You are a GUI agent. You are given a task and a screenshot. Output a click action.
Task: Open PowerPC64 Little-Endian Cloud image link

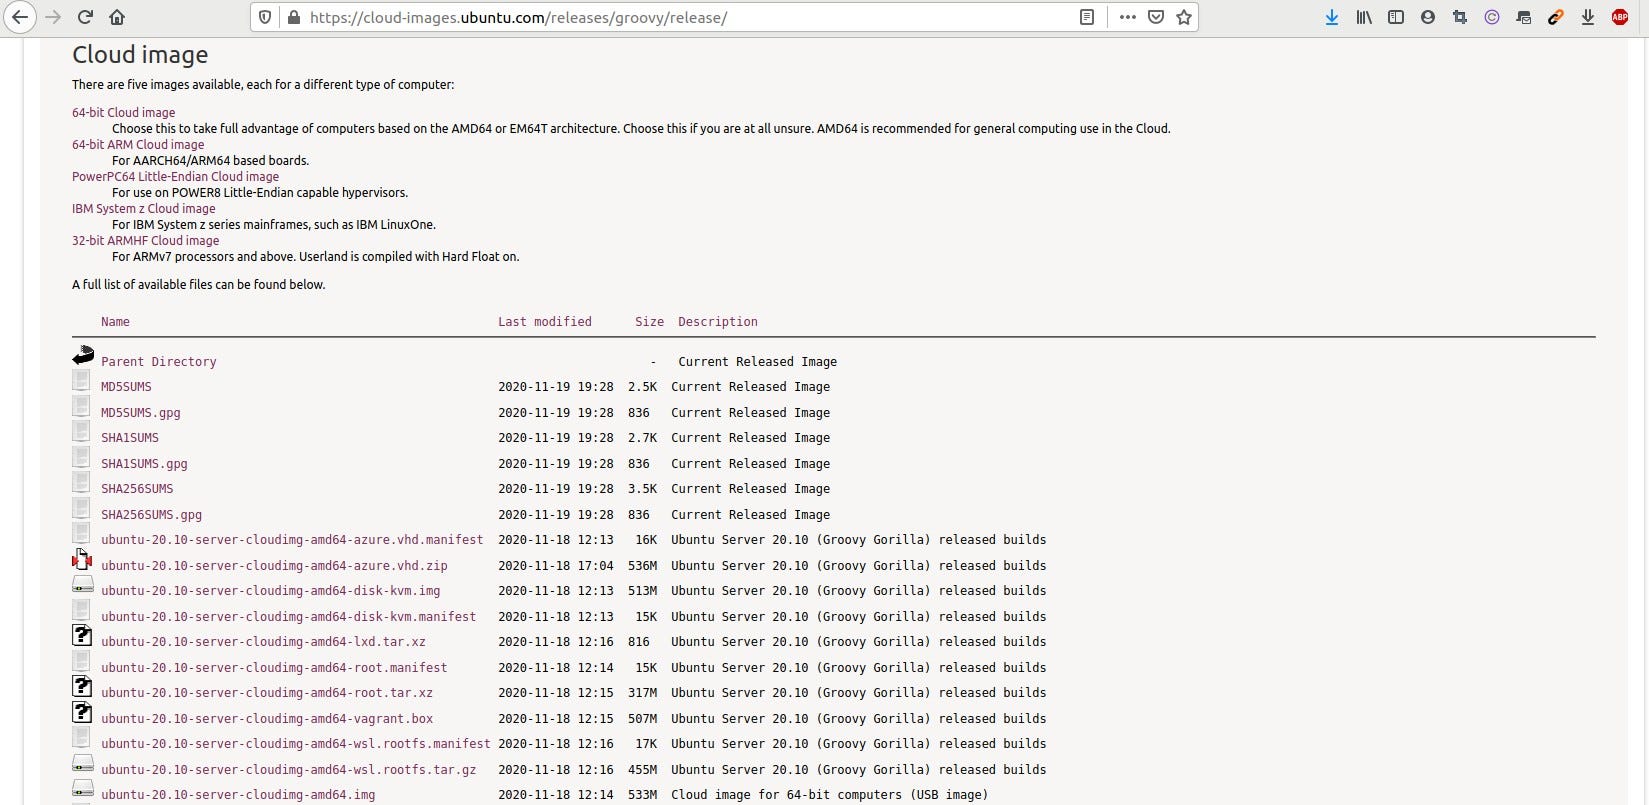(175, 177)
